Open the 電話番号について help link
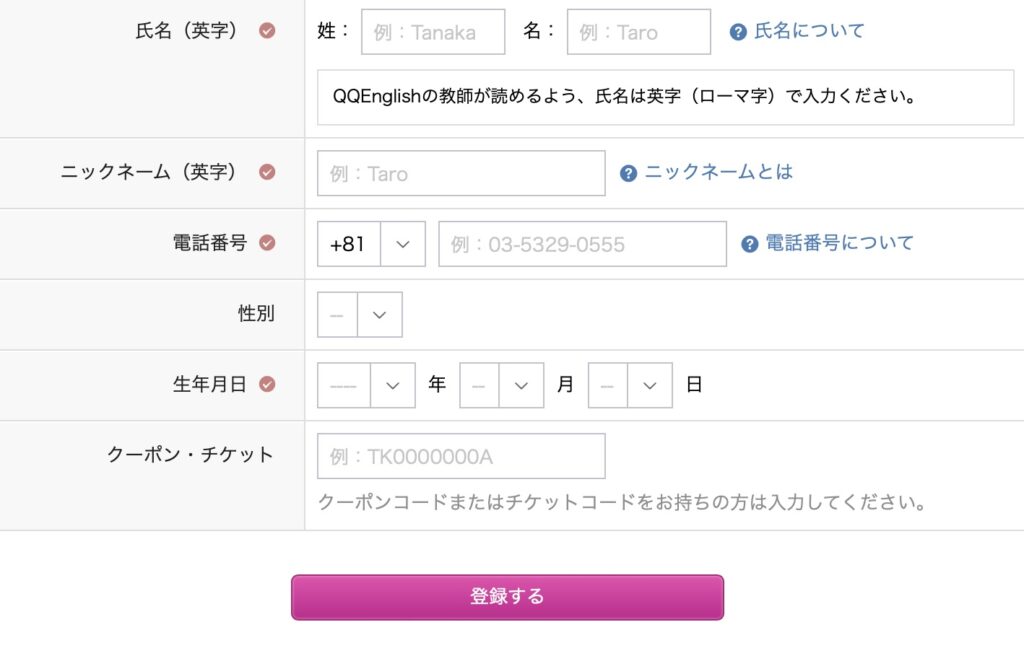Screen dimensions: 1024x648 [839, 243]
